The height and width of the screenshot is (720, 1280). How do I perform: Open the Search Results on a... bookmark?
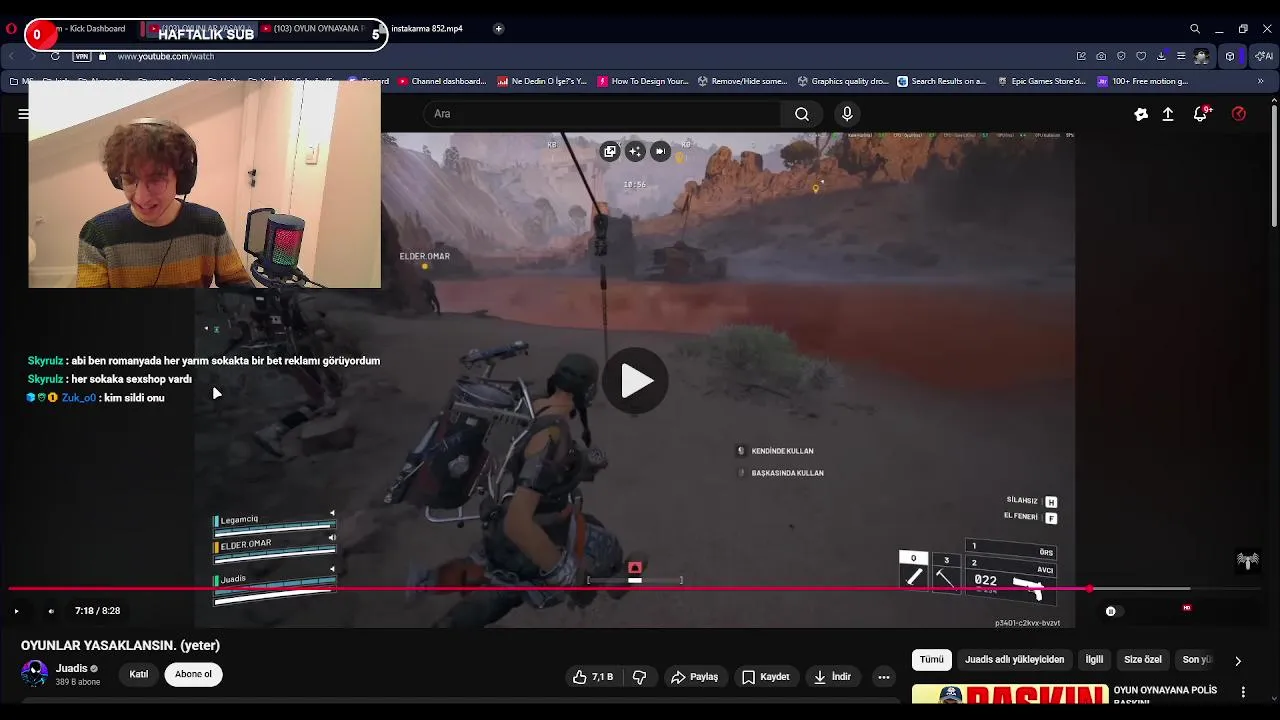(x=942, y=82)
